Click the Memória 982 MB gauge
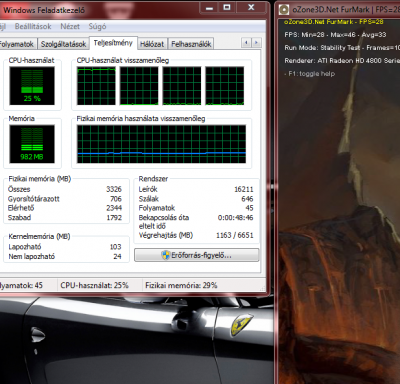This screenshot has width=400, height=384. pyautogui.click(x=32, y=144)
